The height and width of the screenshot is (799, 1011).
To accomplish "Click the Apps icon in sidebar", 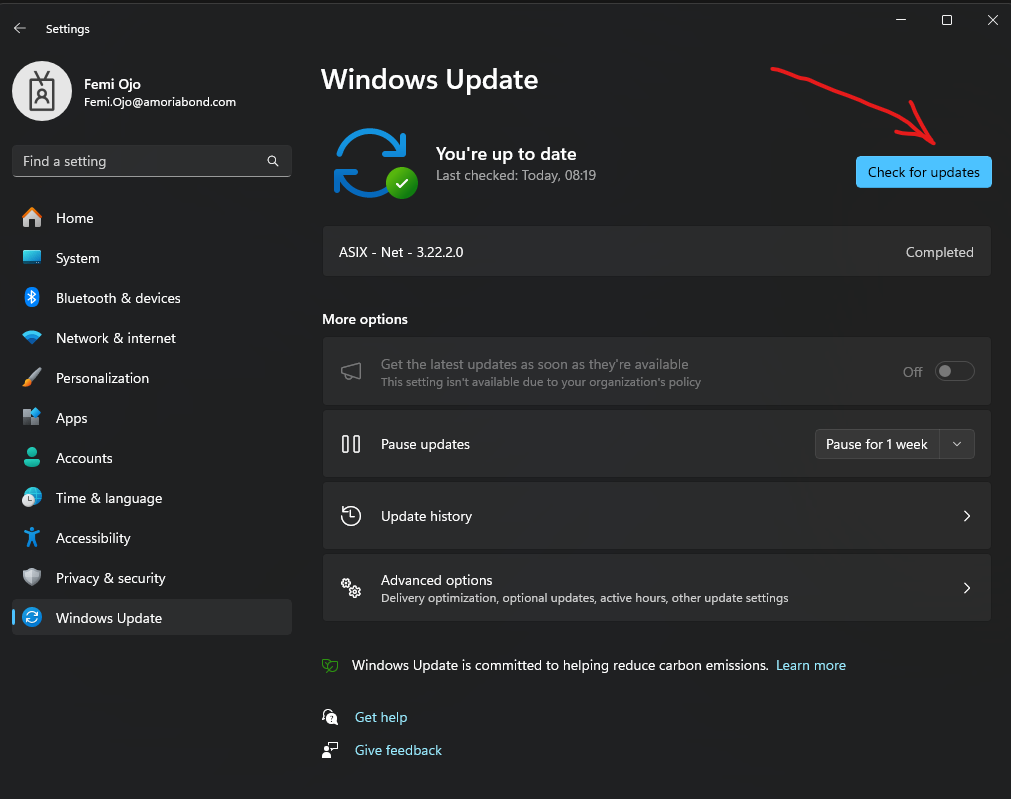I will coord(32,417).
